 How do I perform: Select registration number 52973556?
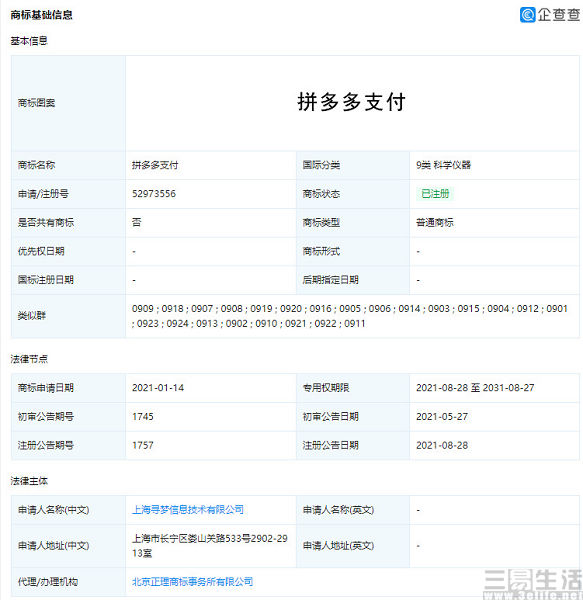[x=154, y=194]
